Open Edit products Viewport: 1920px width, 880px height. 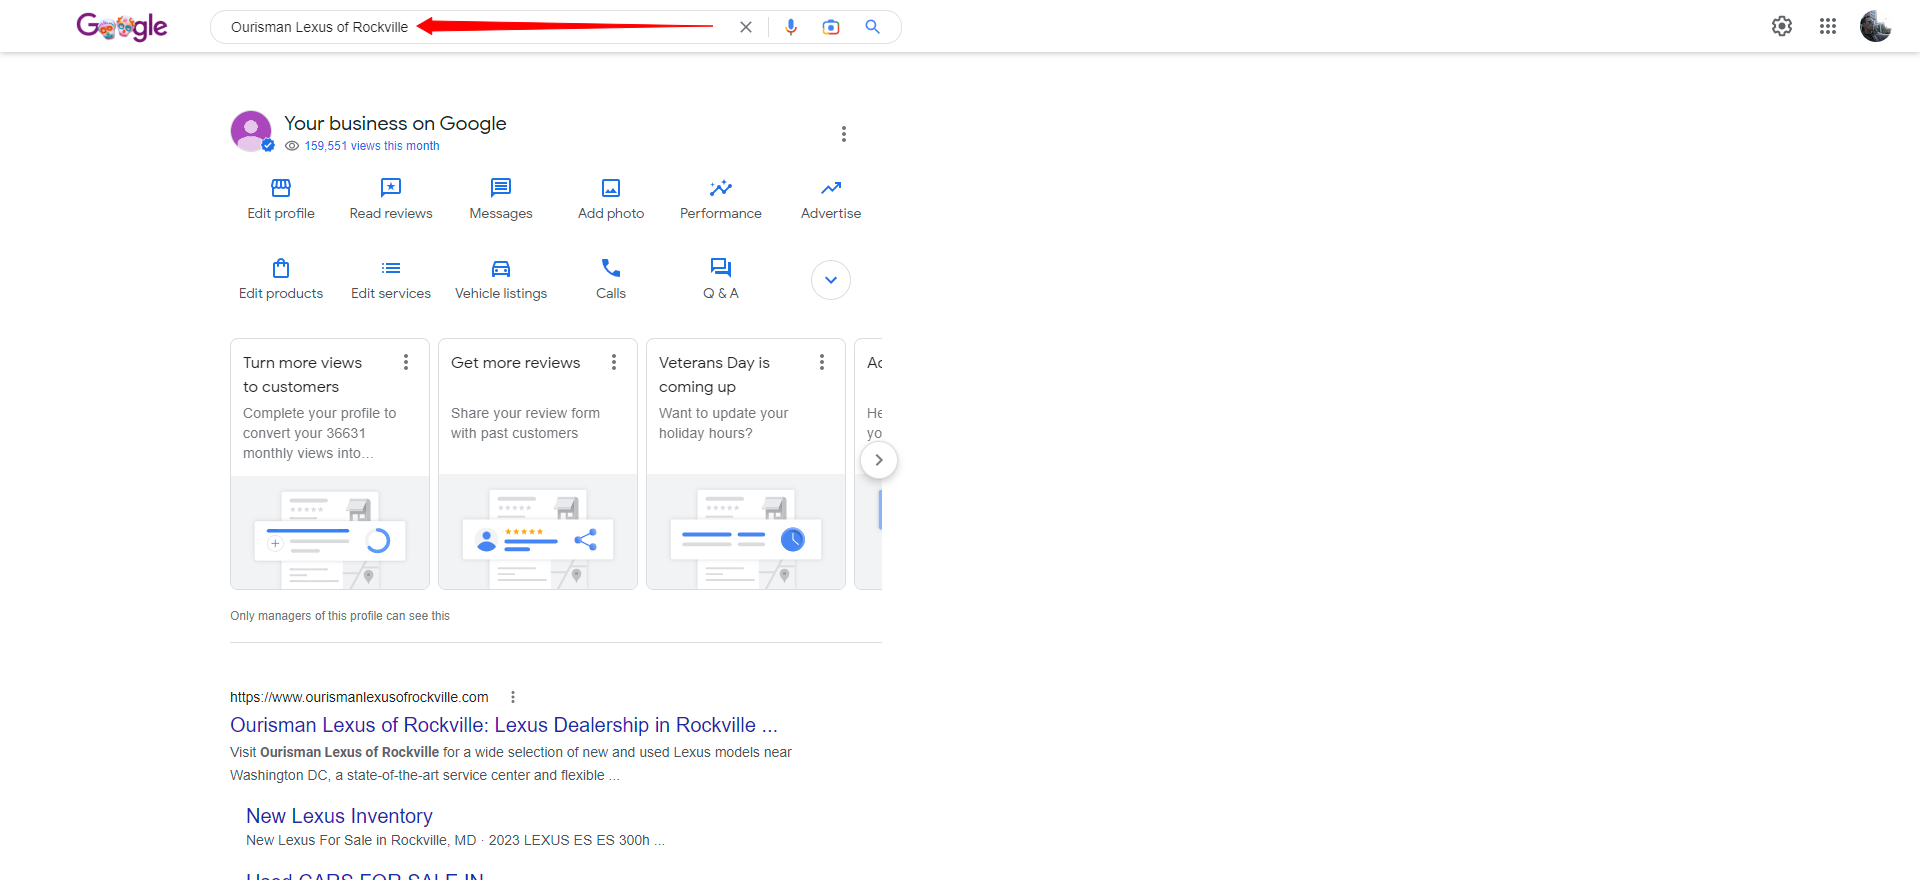[x=281, y=279]
